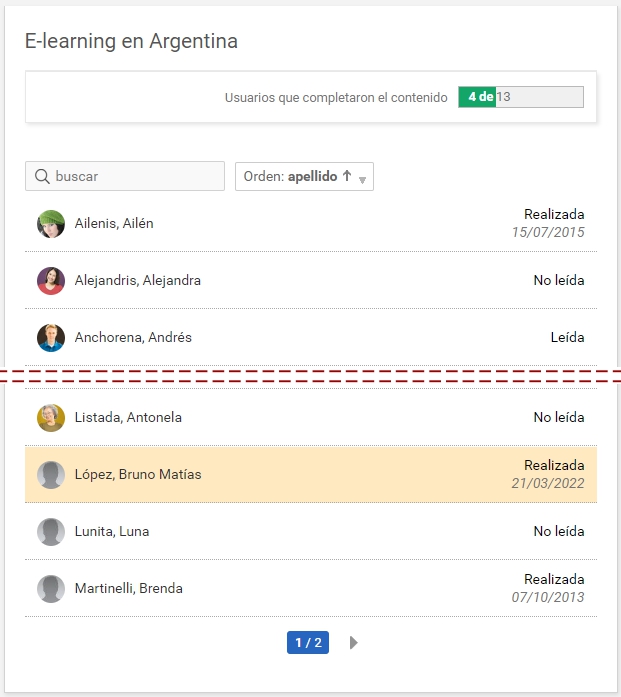
Task: Click Antonela Listada's avatar photo
Action: [51, 418]
